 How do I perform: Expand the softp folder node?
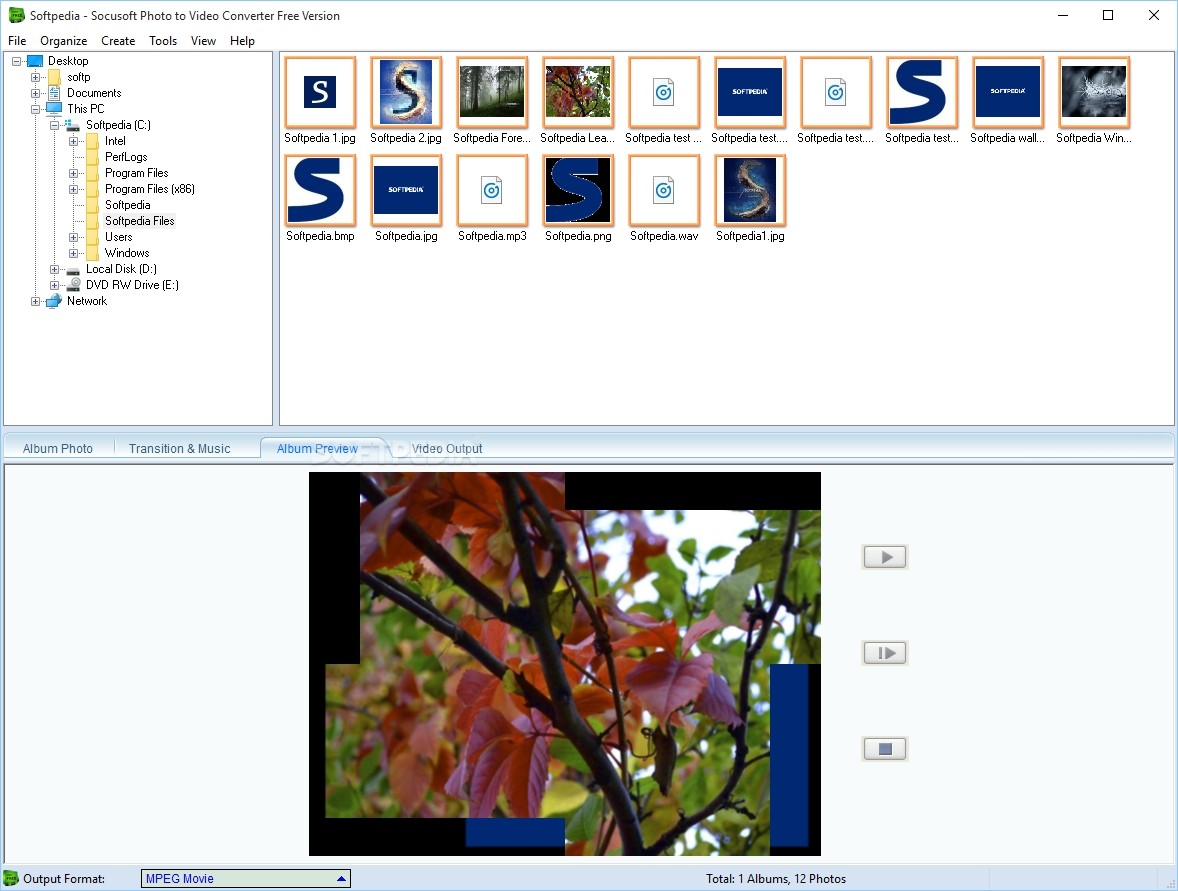(x=35, y=77)
